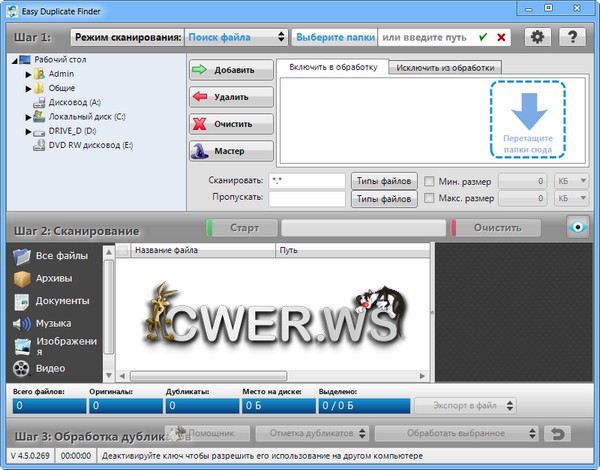
Task: Select the Музыка category icon
Action: pos(21,324)
